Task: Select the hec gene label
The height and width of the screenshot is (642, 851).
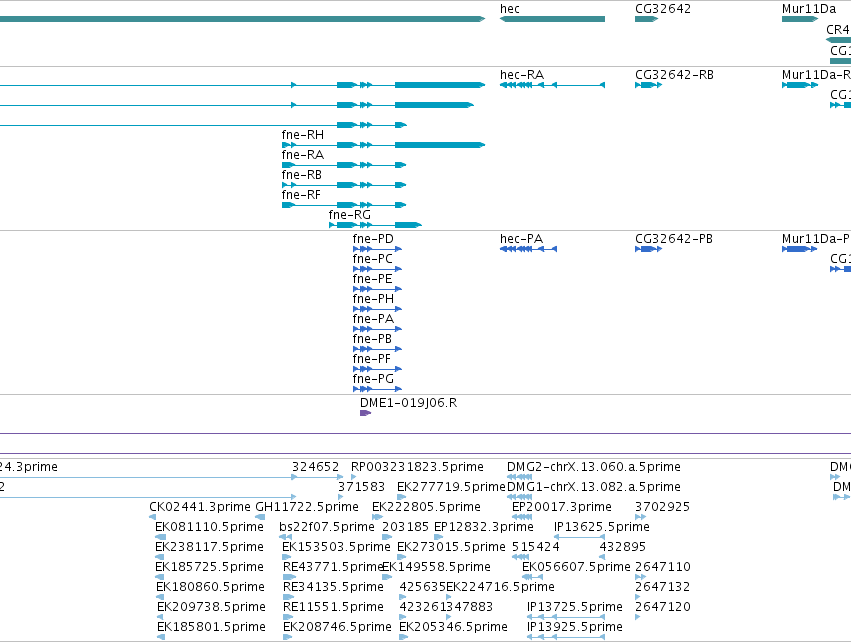Action: tap(510, 9)
